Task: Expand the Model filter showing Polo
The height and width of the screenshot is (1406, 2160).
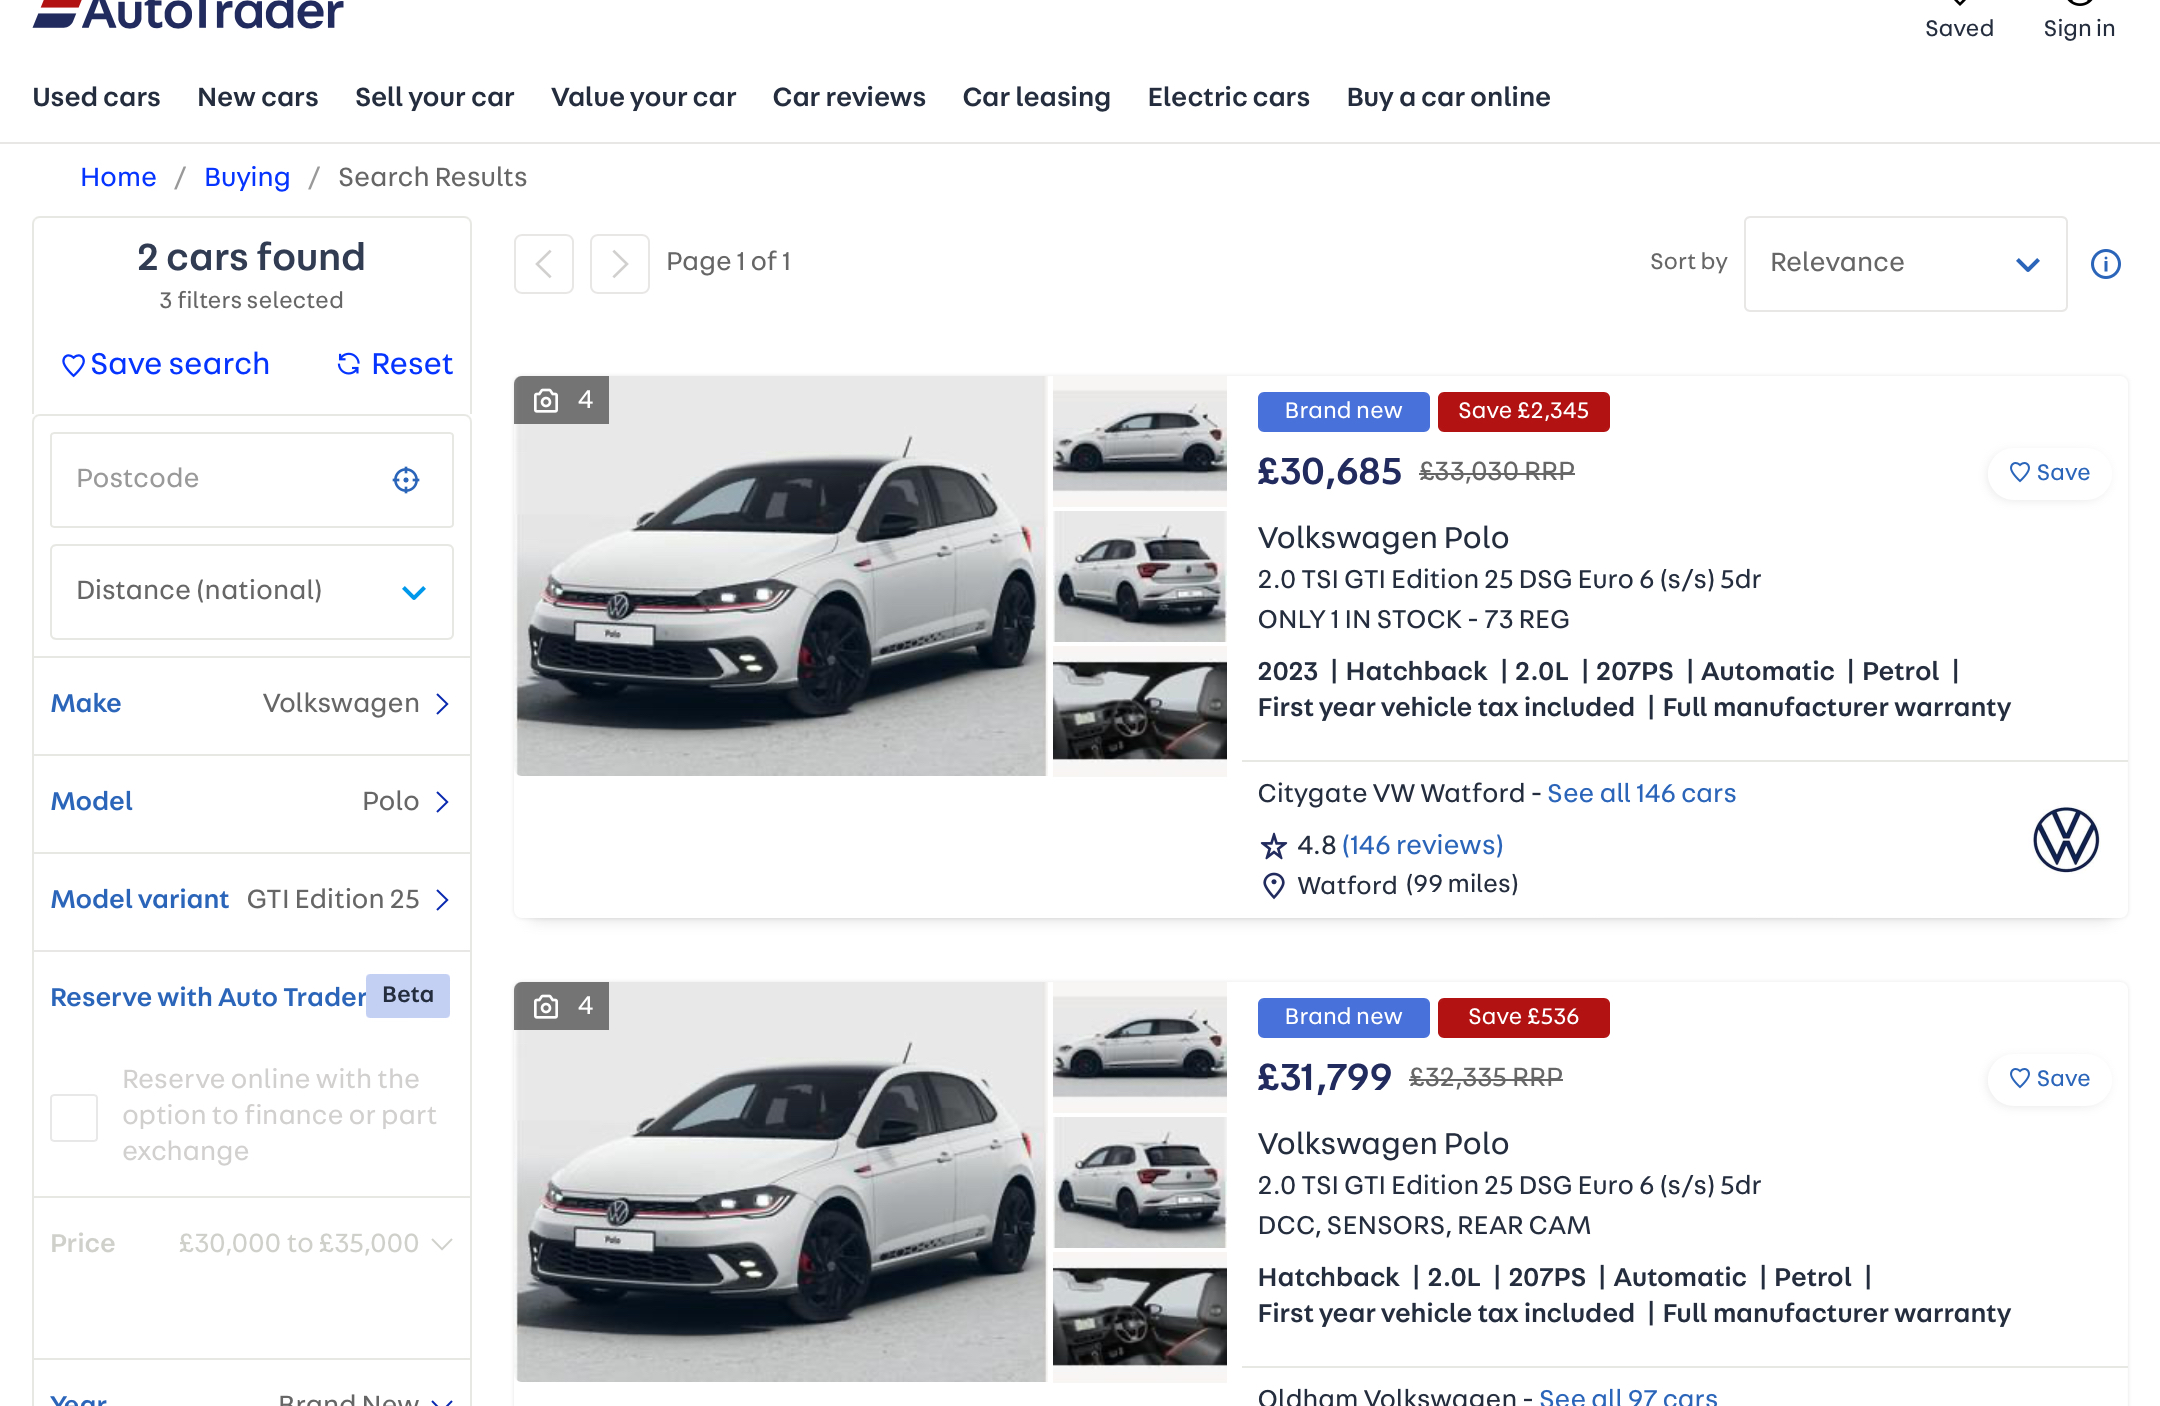Action: (252, 802)
